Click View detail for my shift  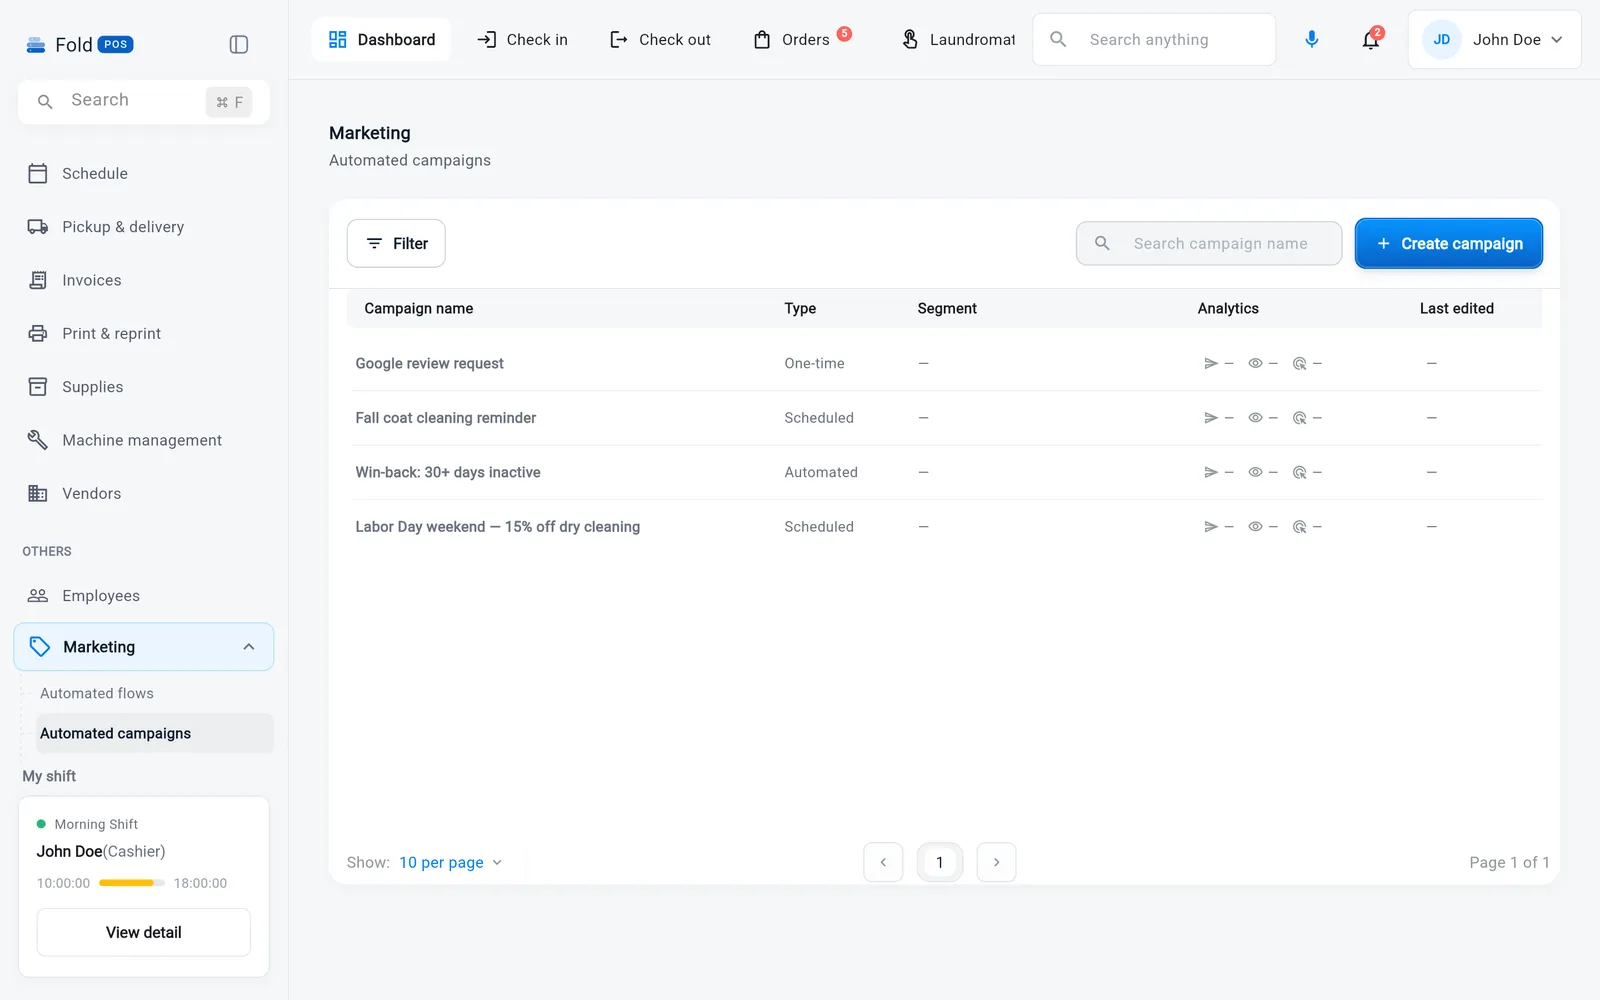pyautogui.click(x=144, y=932)
